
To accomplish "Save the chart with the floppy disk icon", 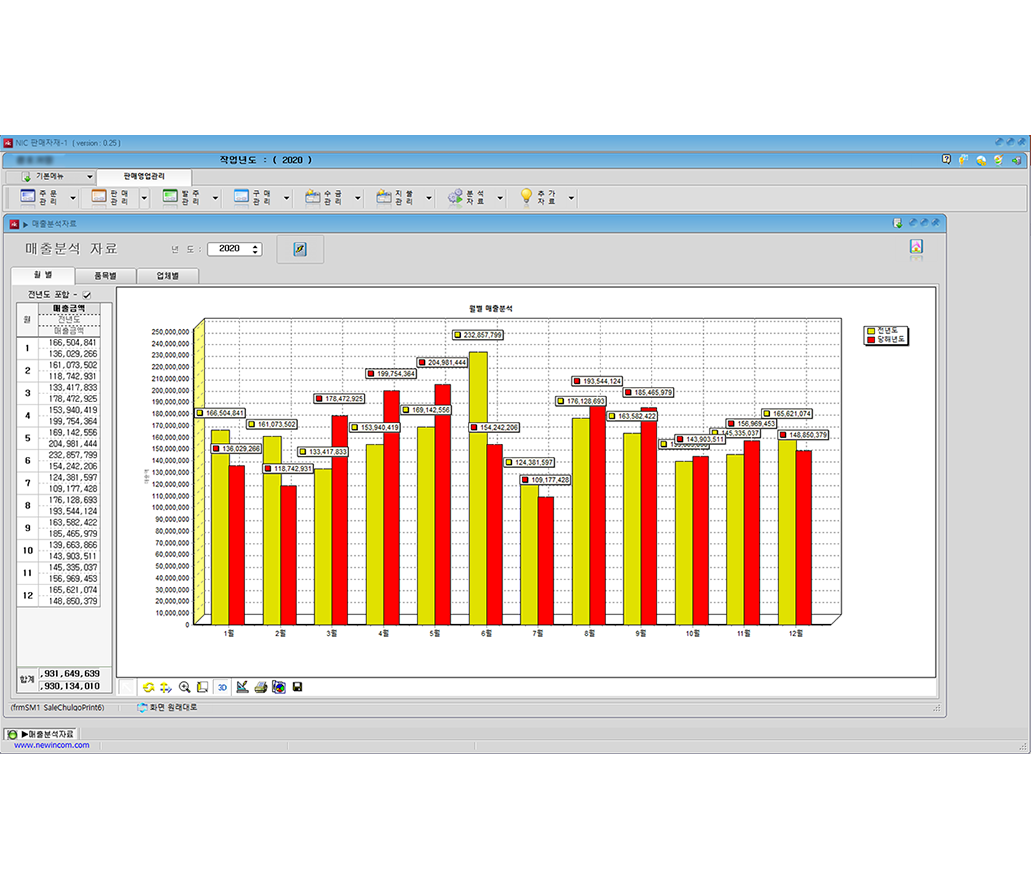I will click(297, 687).
